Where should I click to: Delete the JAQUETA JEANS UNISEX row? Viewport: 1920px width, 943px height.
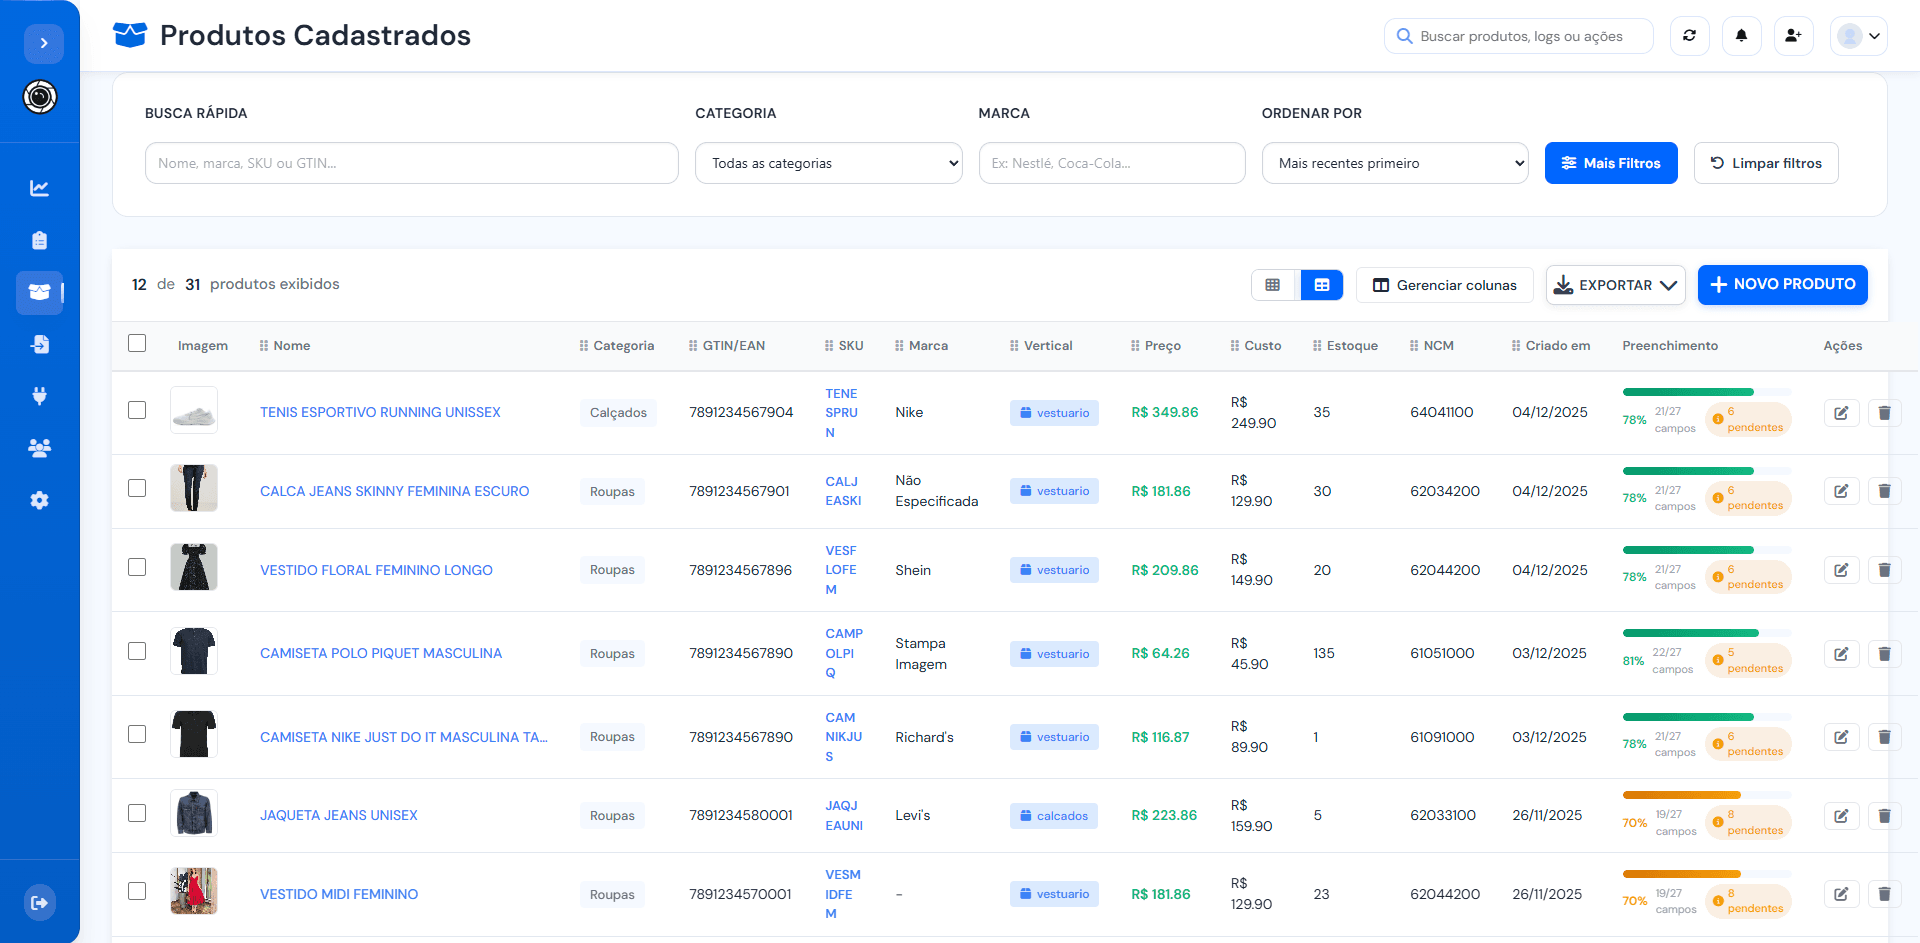[x=1884, y=816]
